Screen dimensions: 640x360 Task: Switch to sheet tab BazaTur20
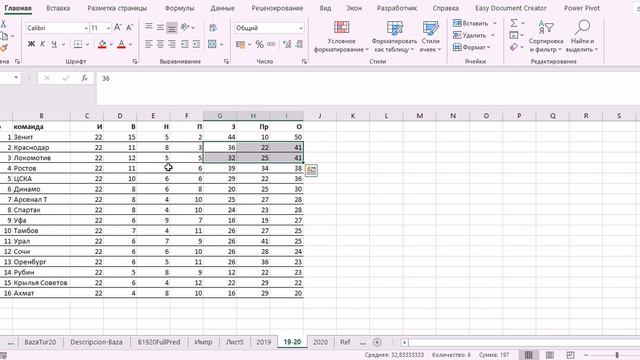coord(40,342)
